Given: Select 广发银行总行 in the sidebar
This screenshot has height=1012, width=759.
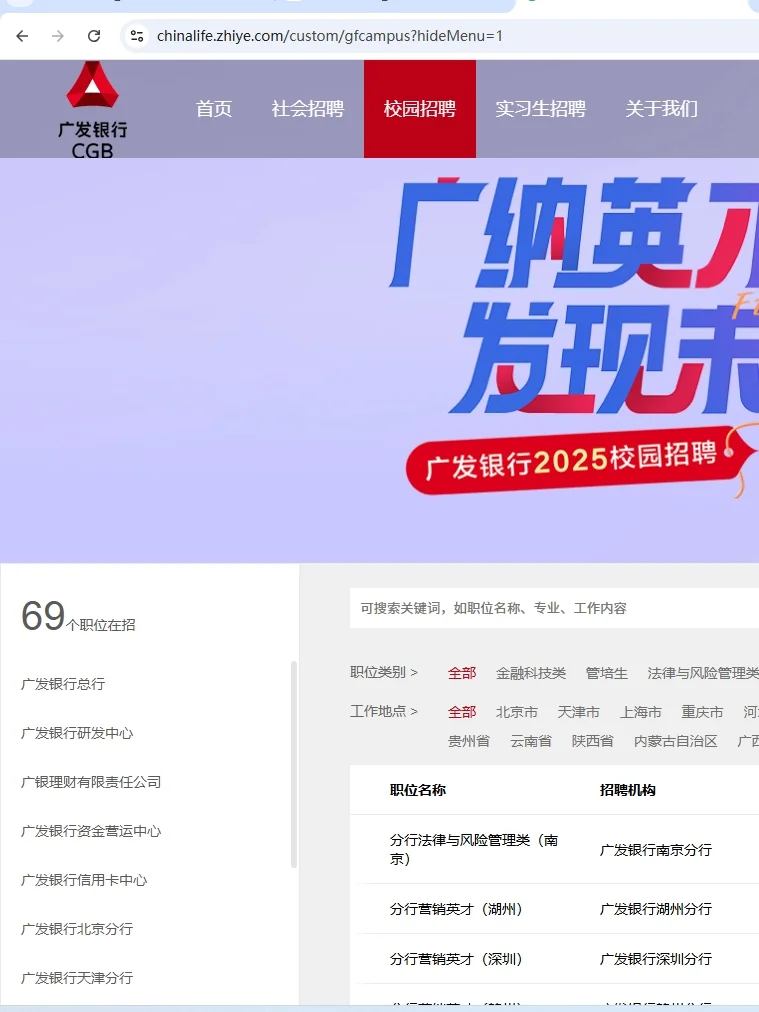Looking at the screenshot, I should tap(63, 684).
